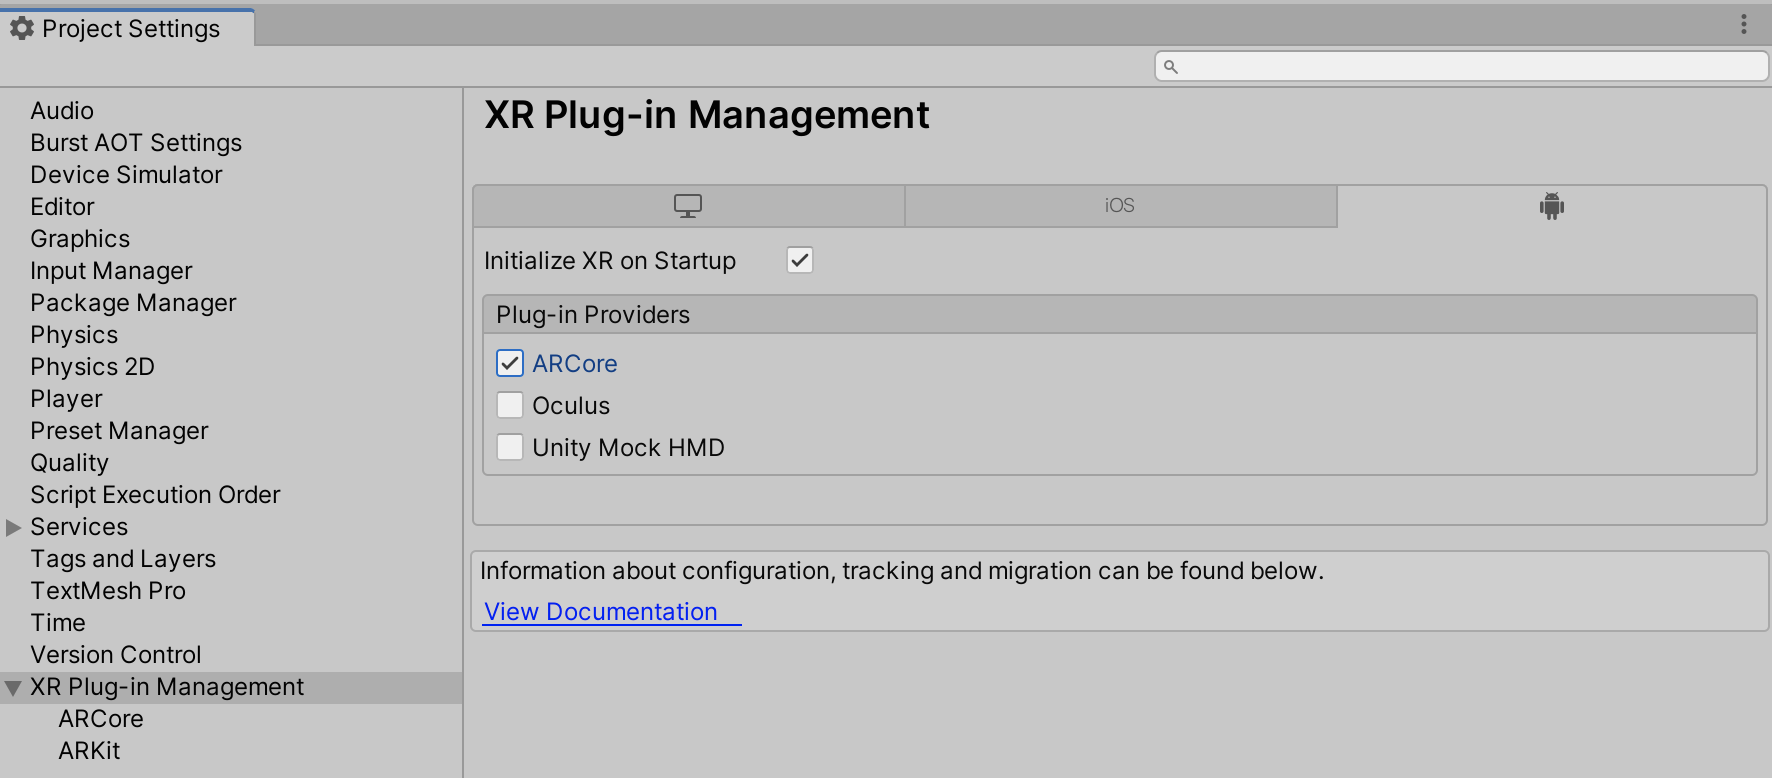
Task: Open Graphics settings
Action: (x=80, y=239)
